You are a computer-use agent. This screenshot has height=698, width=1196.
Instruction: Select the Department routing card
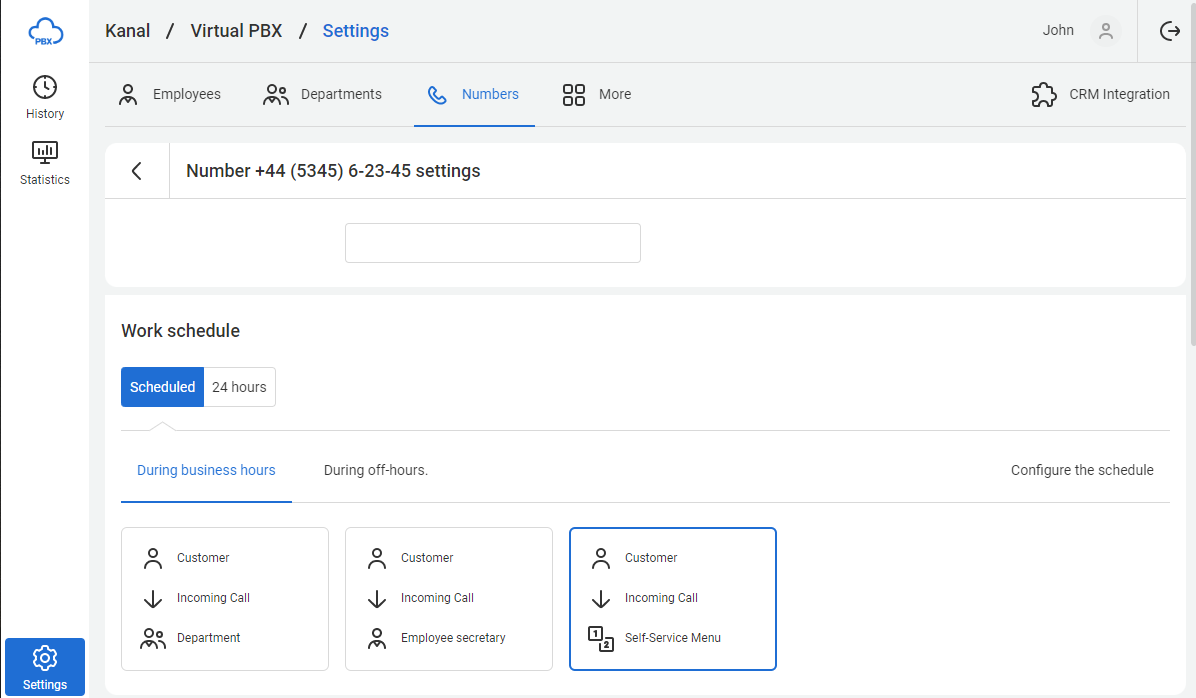pos(225,599)
